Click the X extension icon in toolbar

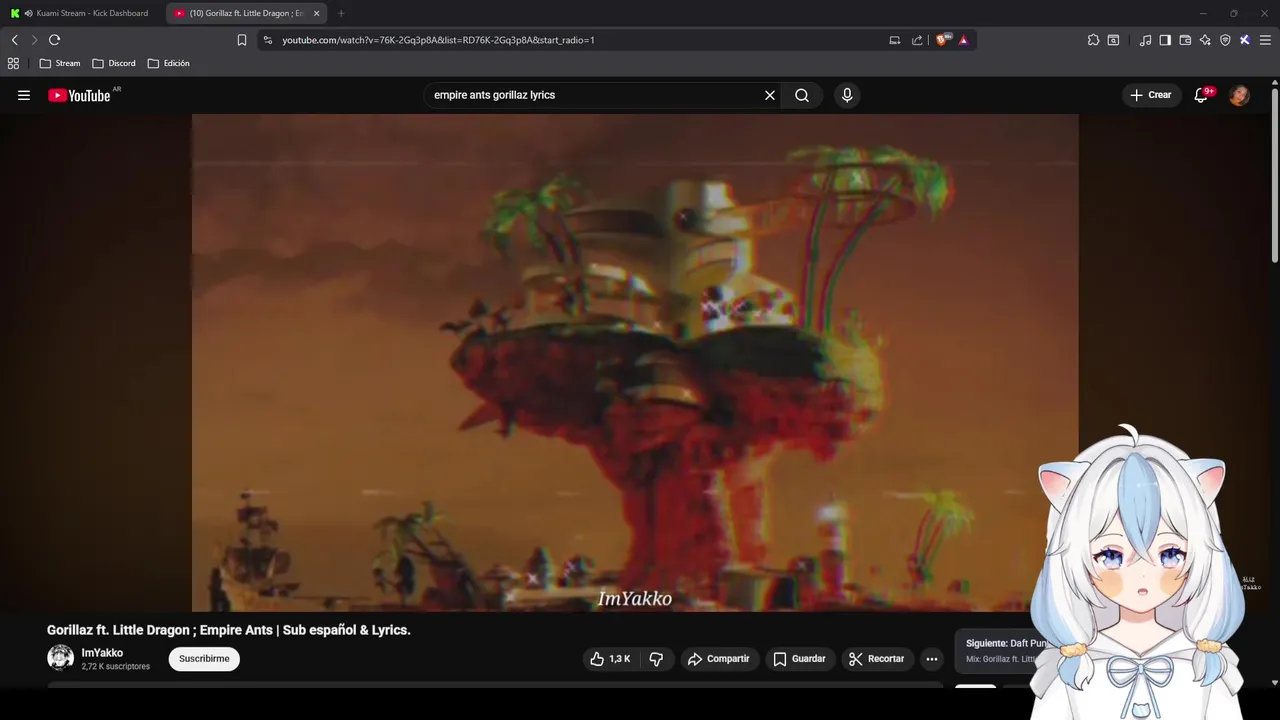coord(1245,40)
